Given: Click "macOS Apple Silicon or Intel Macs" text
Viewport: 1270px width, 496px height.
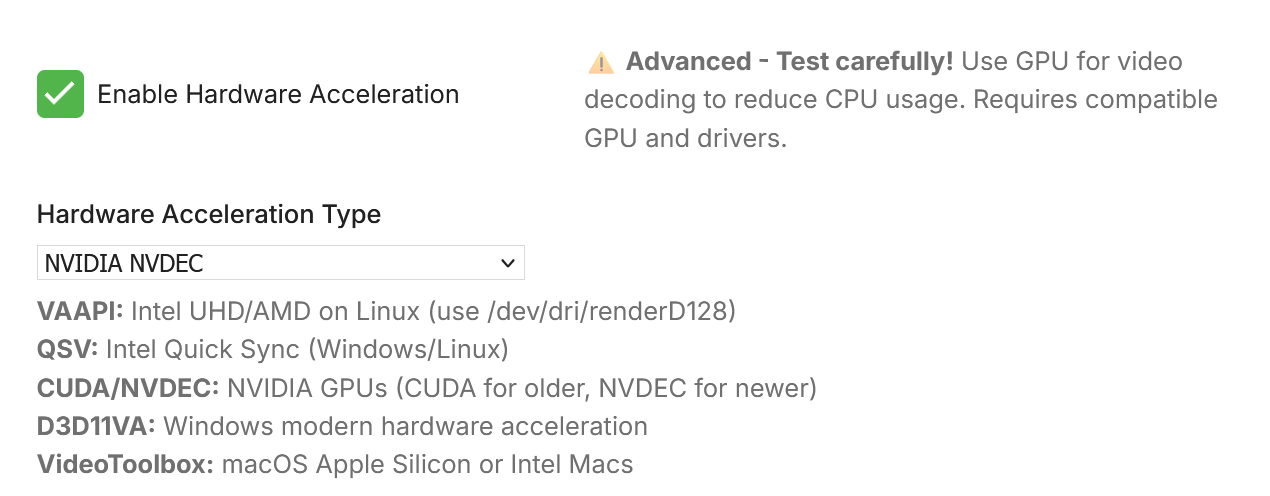Looking at the screenshot, I should 427,464.
